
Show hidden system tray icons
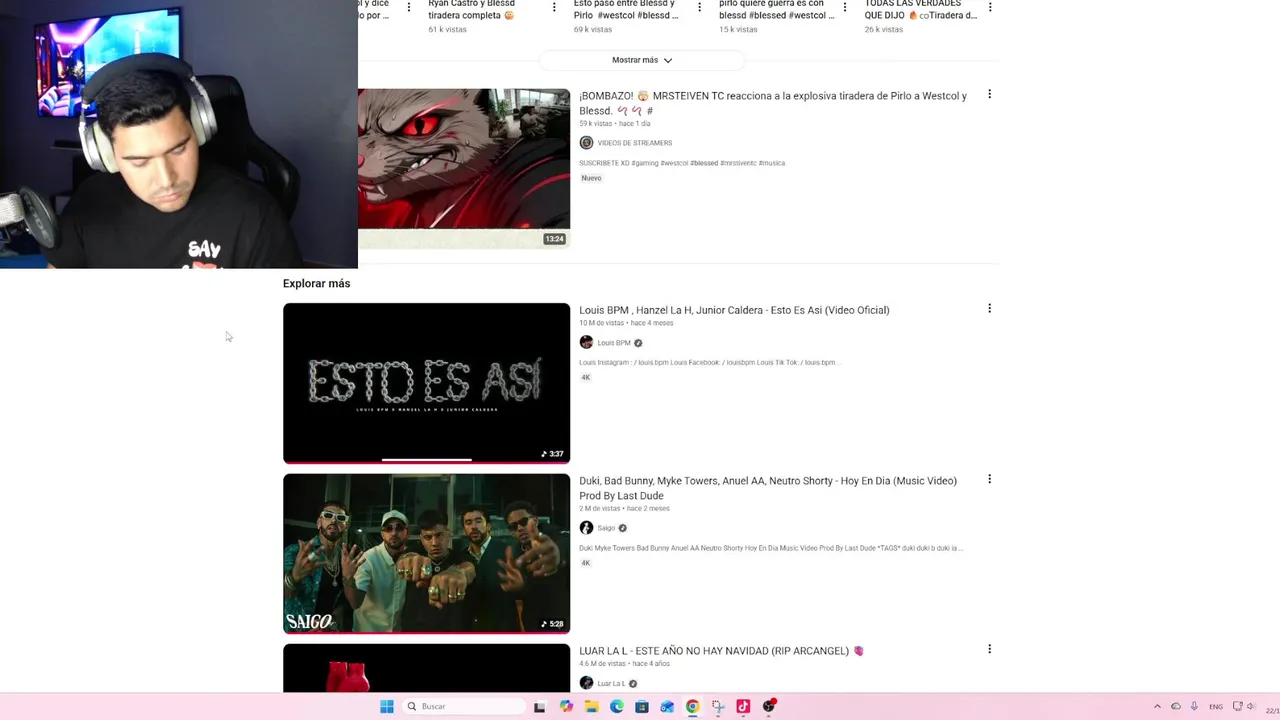tap(1157, 707)
